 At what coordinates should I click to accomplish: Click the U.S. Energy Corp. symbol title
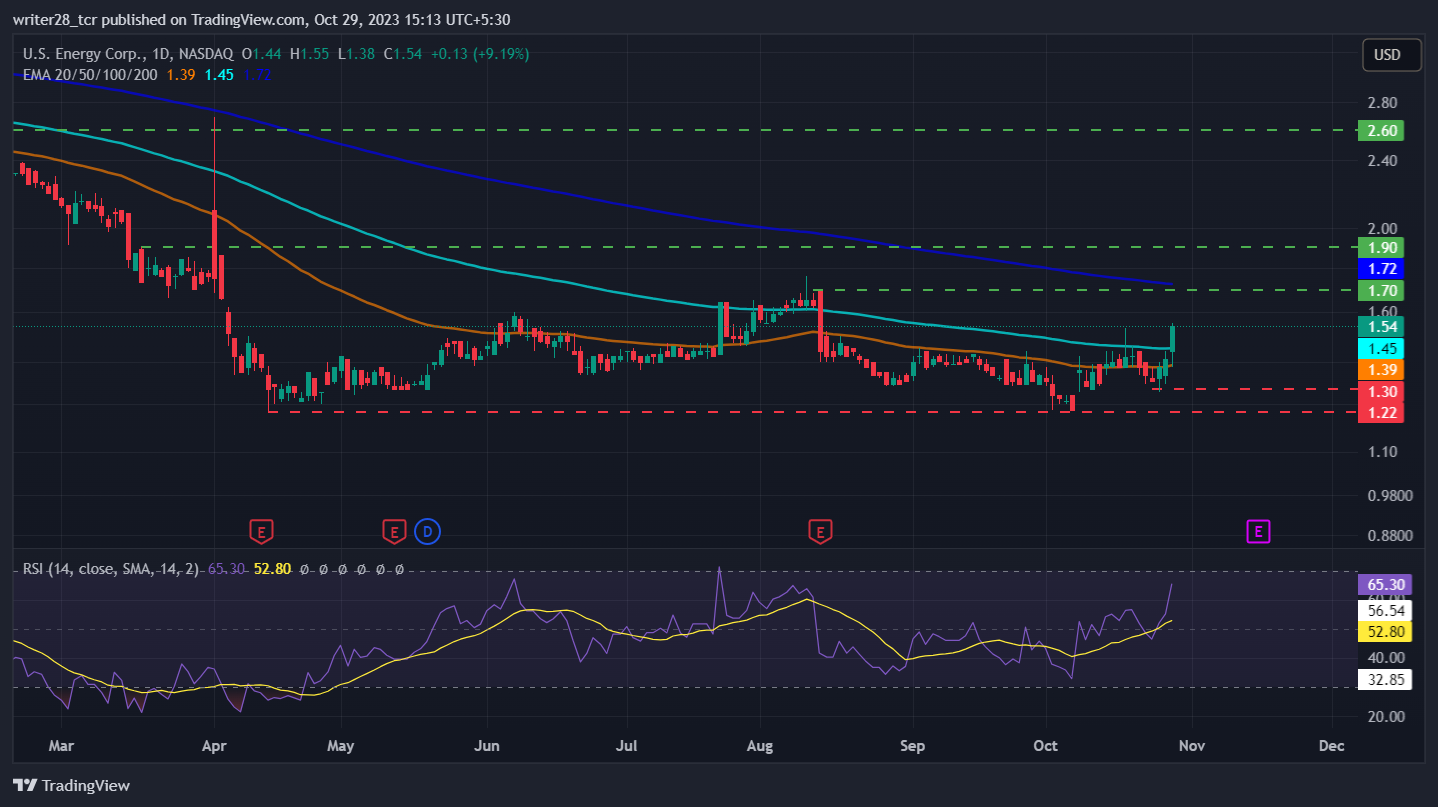pos(129,54)
